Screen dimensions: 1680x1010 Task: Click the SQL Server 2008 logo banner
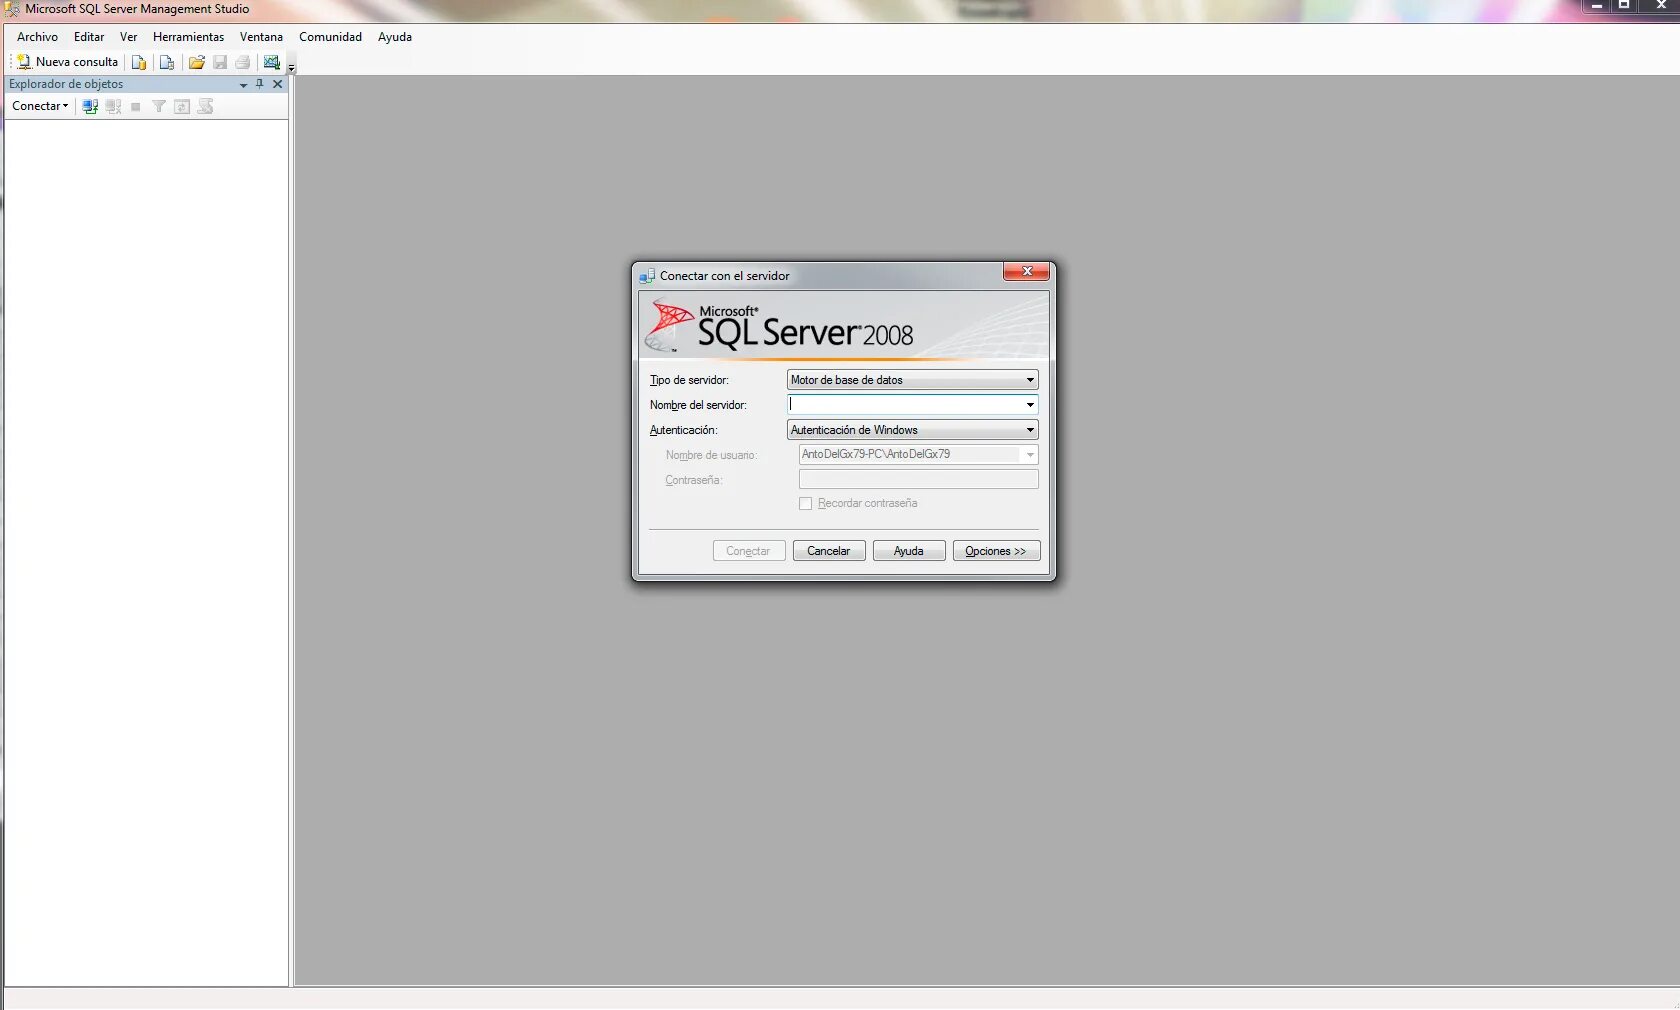pyautogui.click(x=844, y=326)
